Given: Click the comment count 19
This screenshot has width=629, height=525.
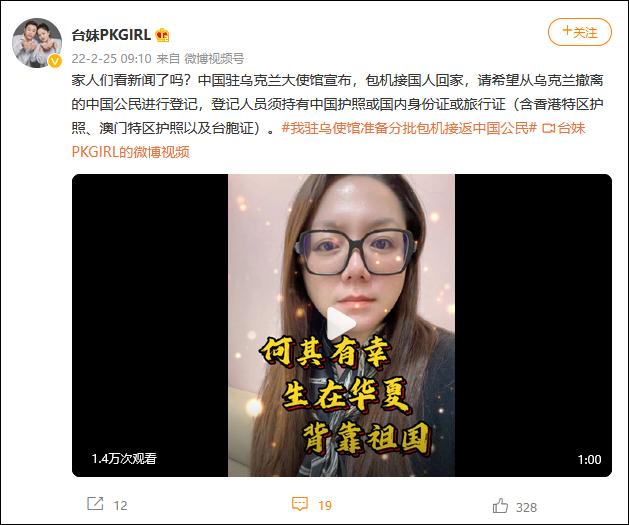Looking at the screenshot, I should [325, 505].
